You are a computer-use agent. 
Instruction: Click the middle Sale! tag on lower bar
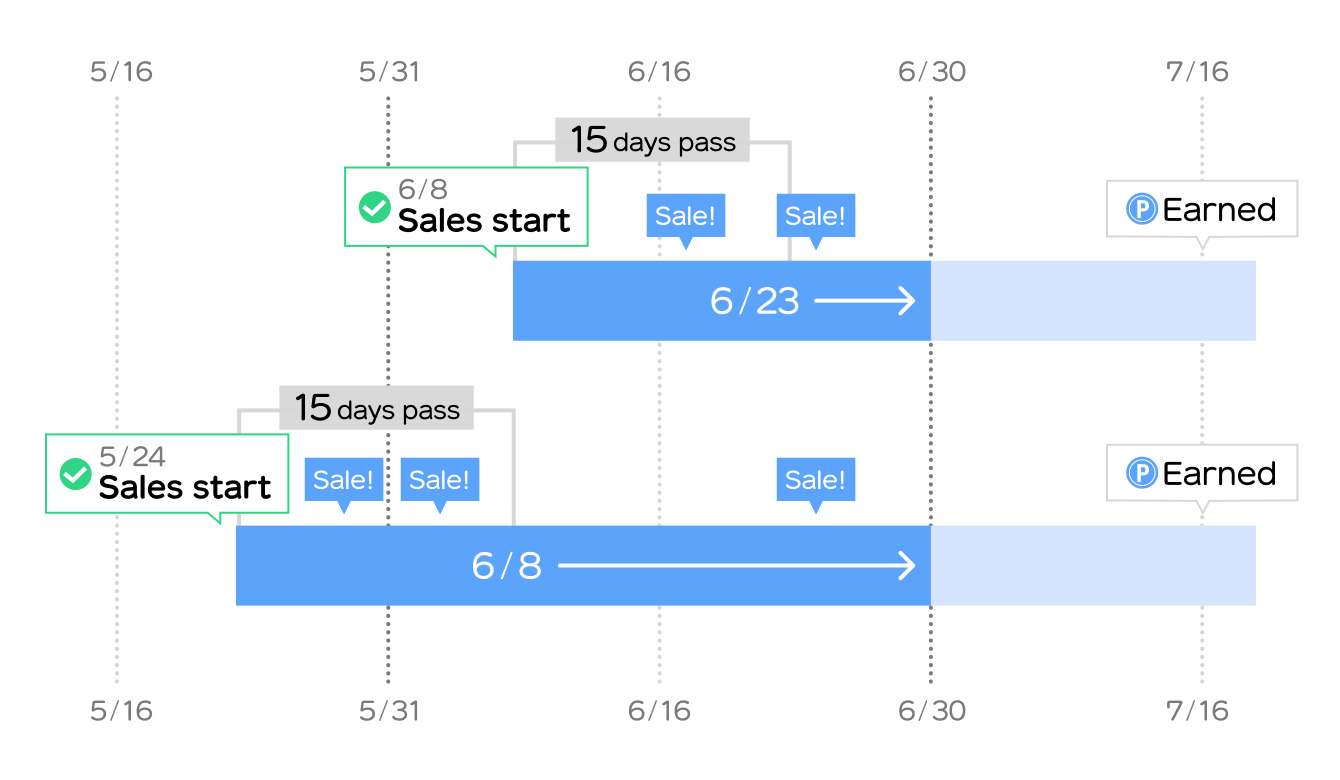pyautogui.click(x=439, y=480)
